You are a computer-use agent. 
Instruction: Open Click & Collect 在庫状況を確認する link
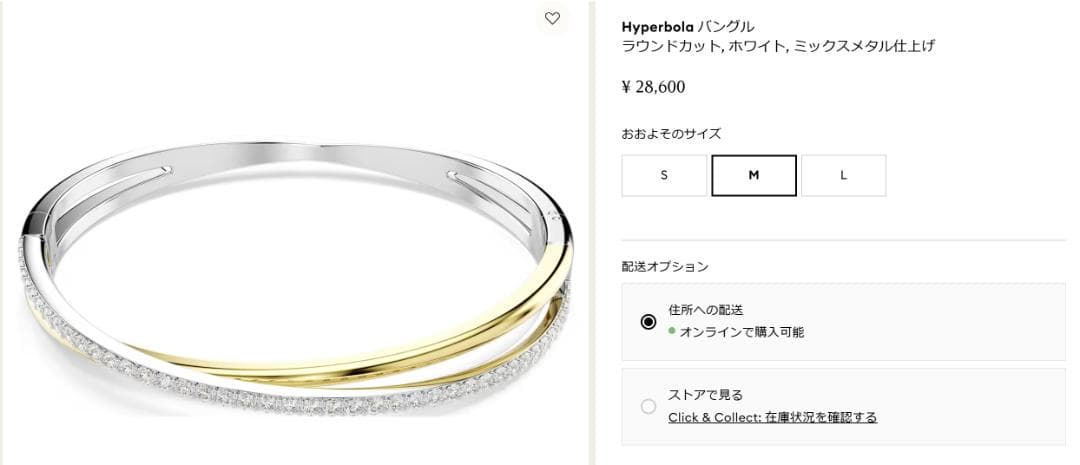pyautogui.click(x=772, y=417)
